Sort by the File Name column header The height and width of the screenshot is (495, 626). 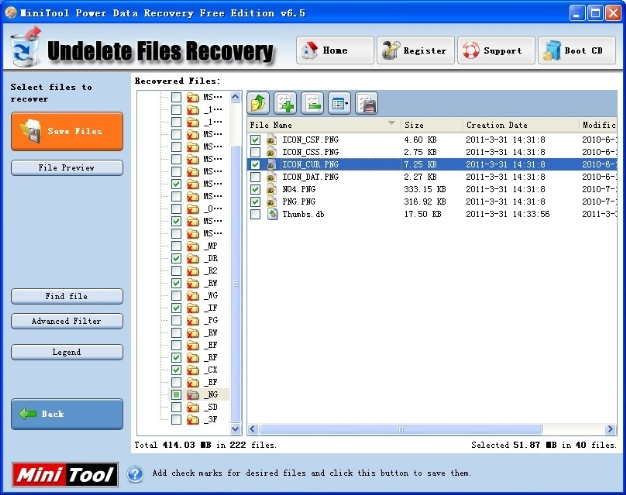pyautogui.click(x=324, y=125)
